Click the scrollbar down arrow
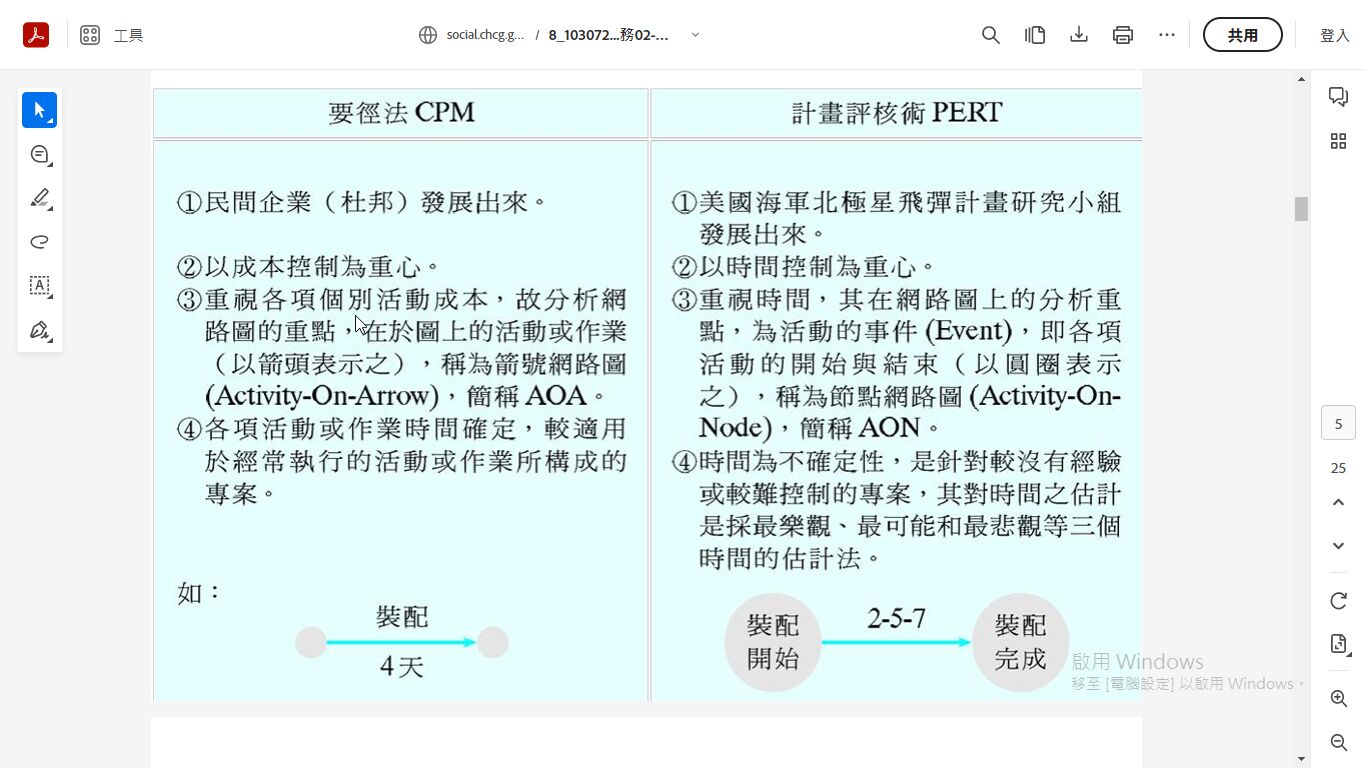Viewport: 1366px width, 768px height. click(x=1301, y=758)
